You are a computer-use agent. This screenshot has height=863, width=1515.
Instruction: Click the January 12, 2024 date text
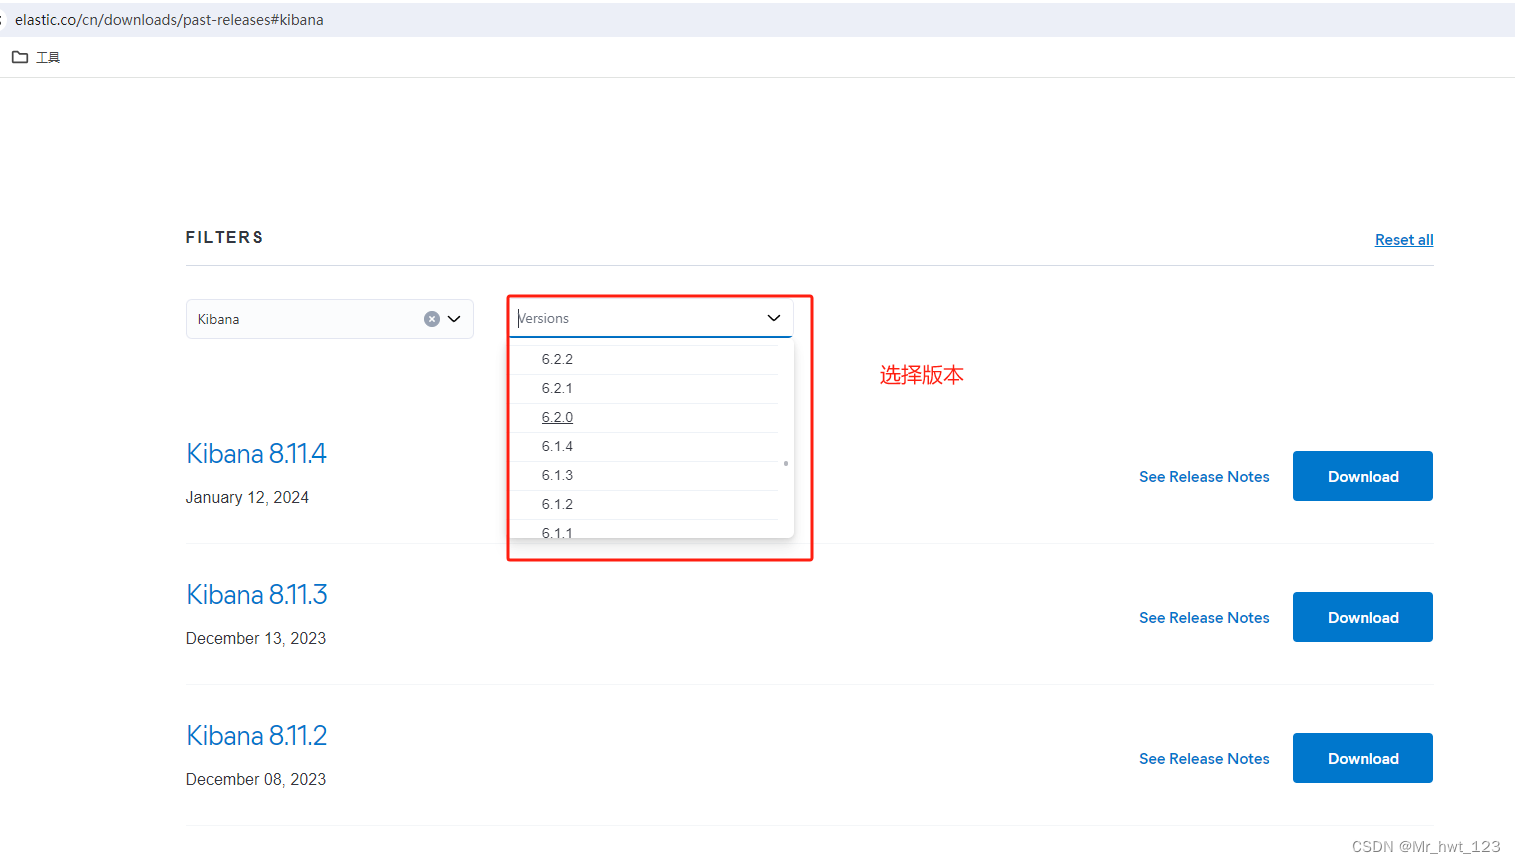247,498
